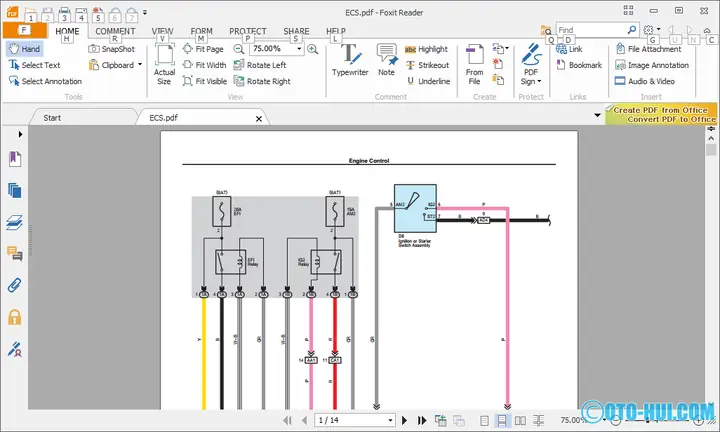This screenshot has width=720, height=432.
Task: Select the Typewriter tool
Action: 350,60
